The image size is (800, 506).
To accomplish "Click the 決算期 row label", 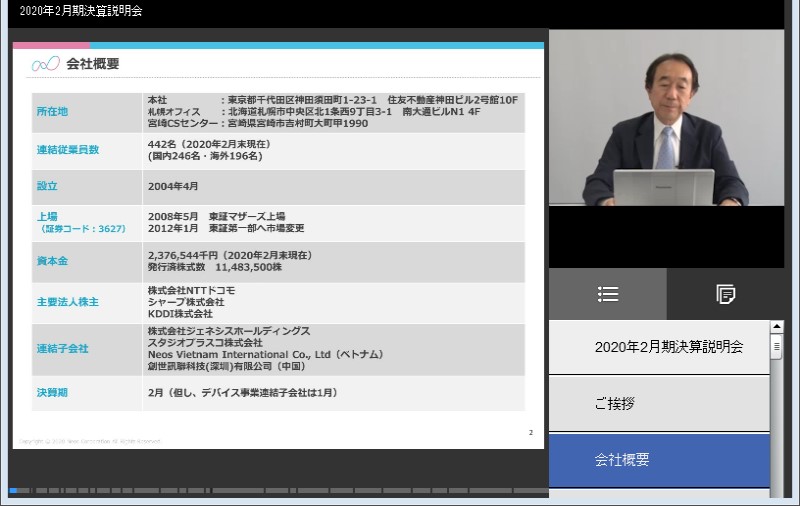I will click(x=52, y=393).
